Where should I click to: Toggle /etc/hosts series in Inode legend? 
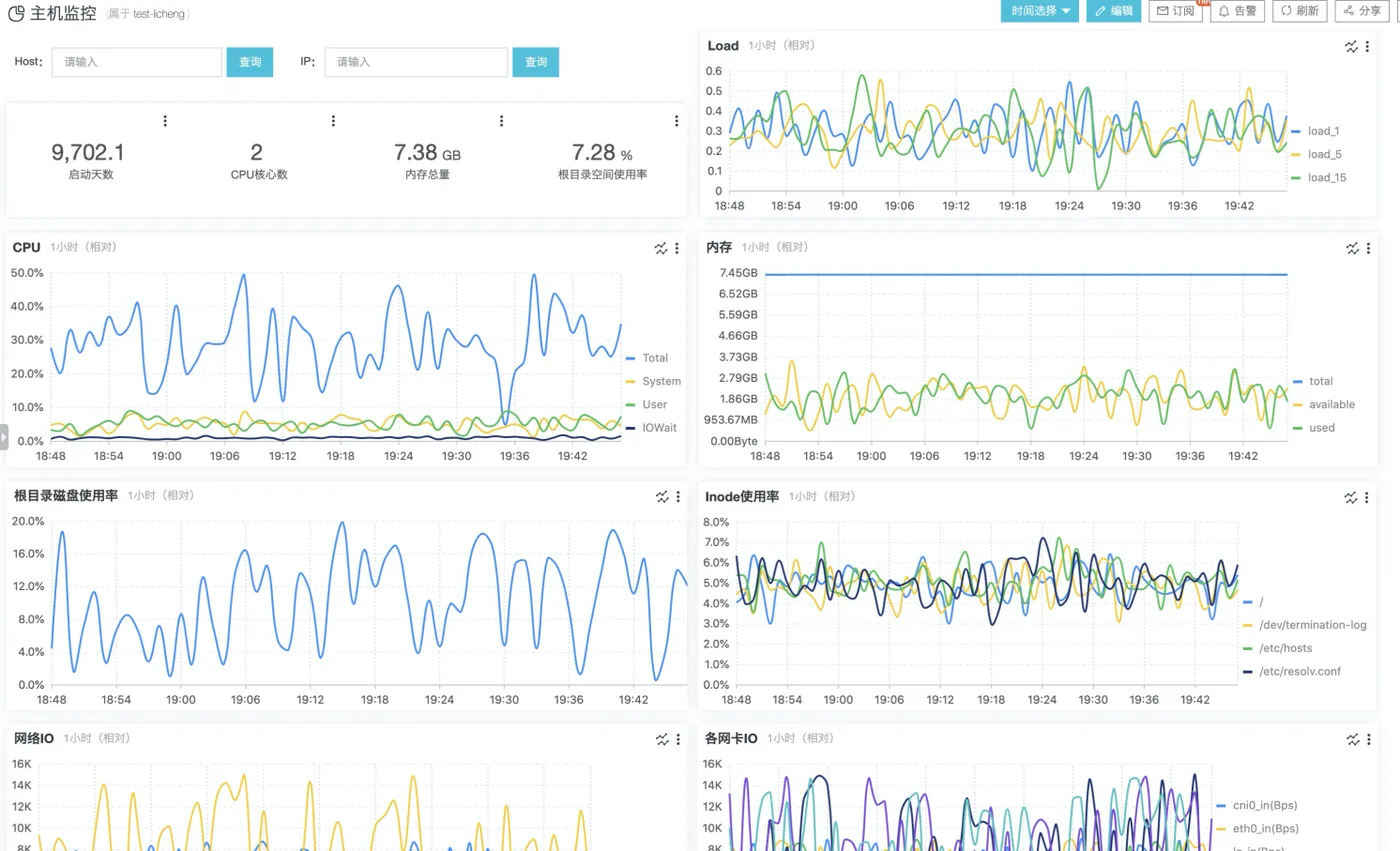(x=1277, y=648)
